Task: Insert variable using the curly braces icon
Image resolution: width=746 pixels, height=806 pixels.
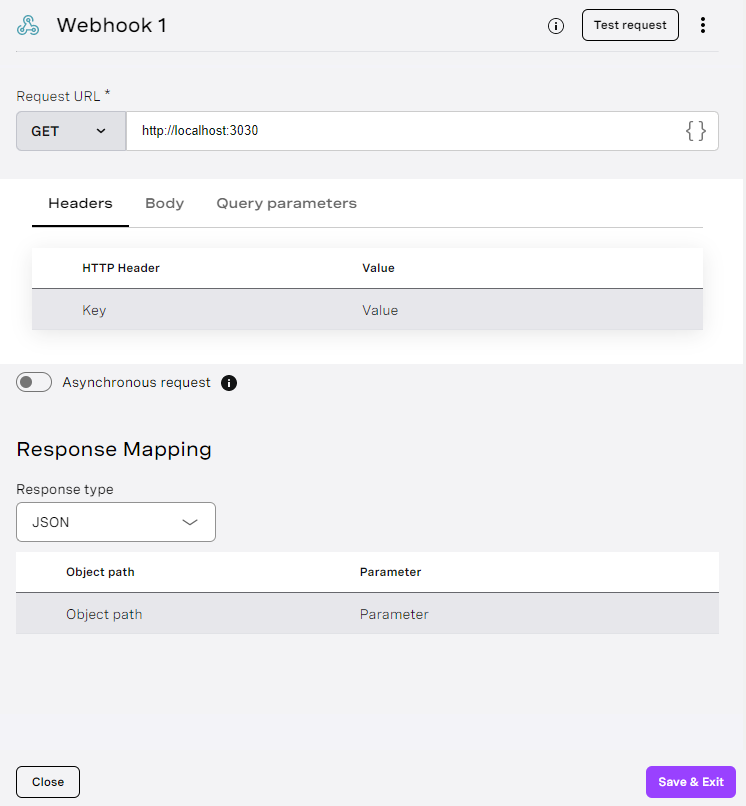Action: click(x=696, y=131)
